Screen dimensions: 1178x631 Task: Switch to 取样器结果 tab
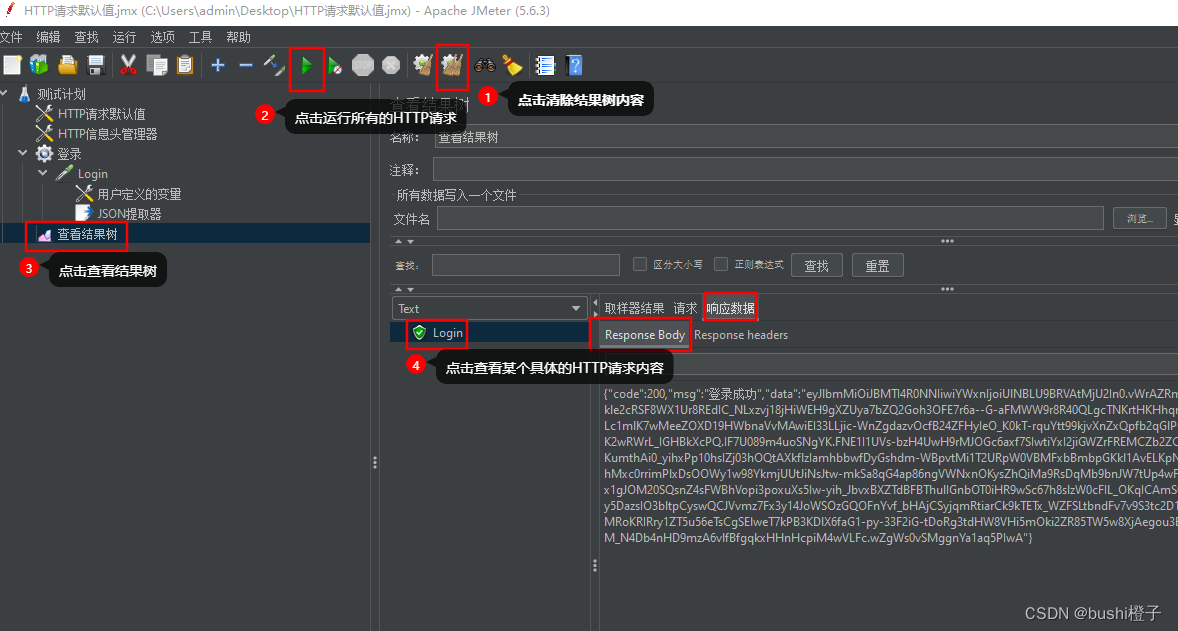pos(635,309)
